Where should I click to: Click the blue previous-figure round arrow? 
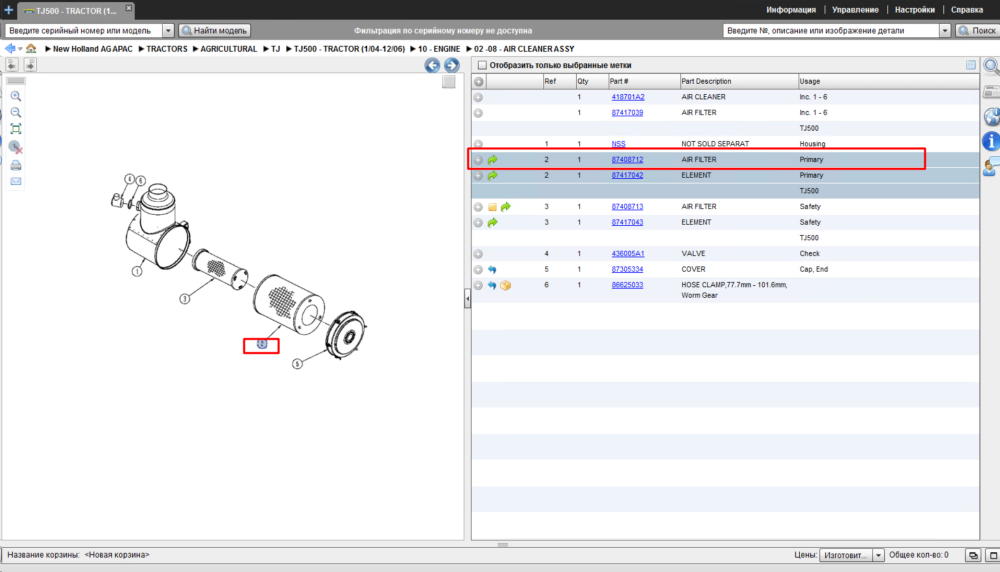click(x=432, y=65)
